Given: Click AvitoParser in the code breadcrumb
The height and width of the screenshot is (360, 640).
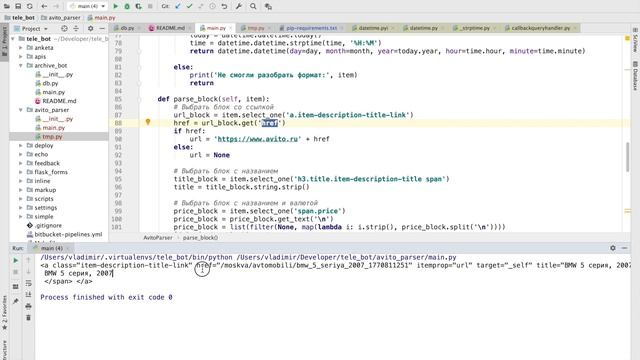Looking at the screenshot, I should click(x=158, y=238).
